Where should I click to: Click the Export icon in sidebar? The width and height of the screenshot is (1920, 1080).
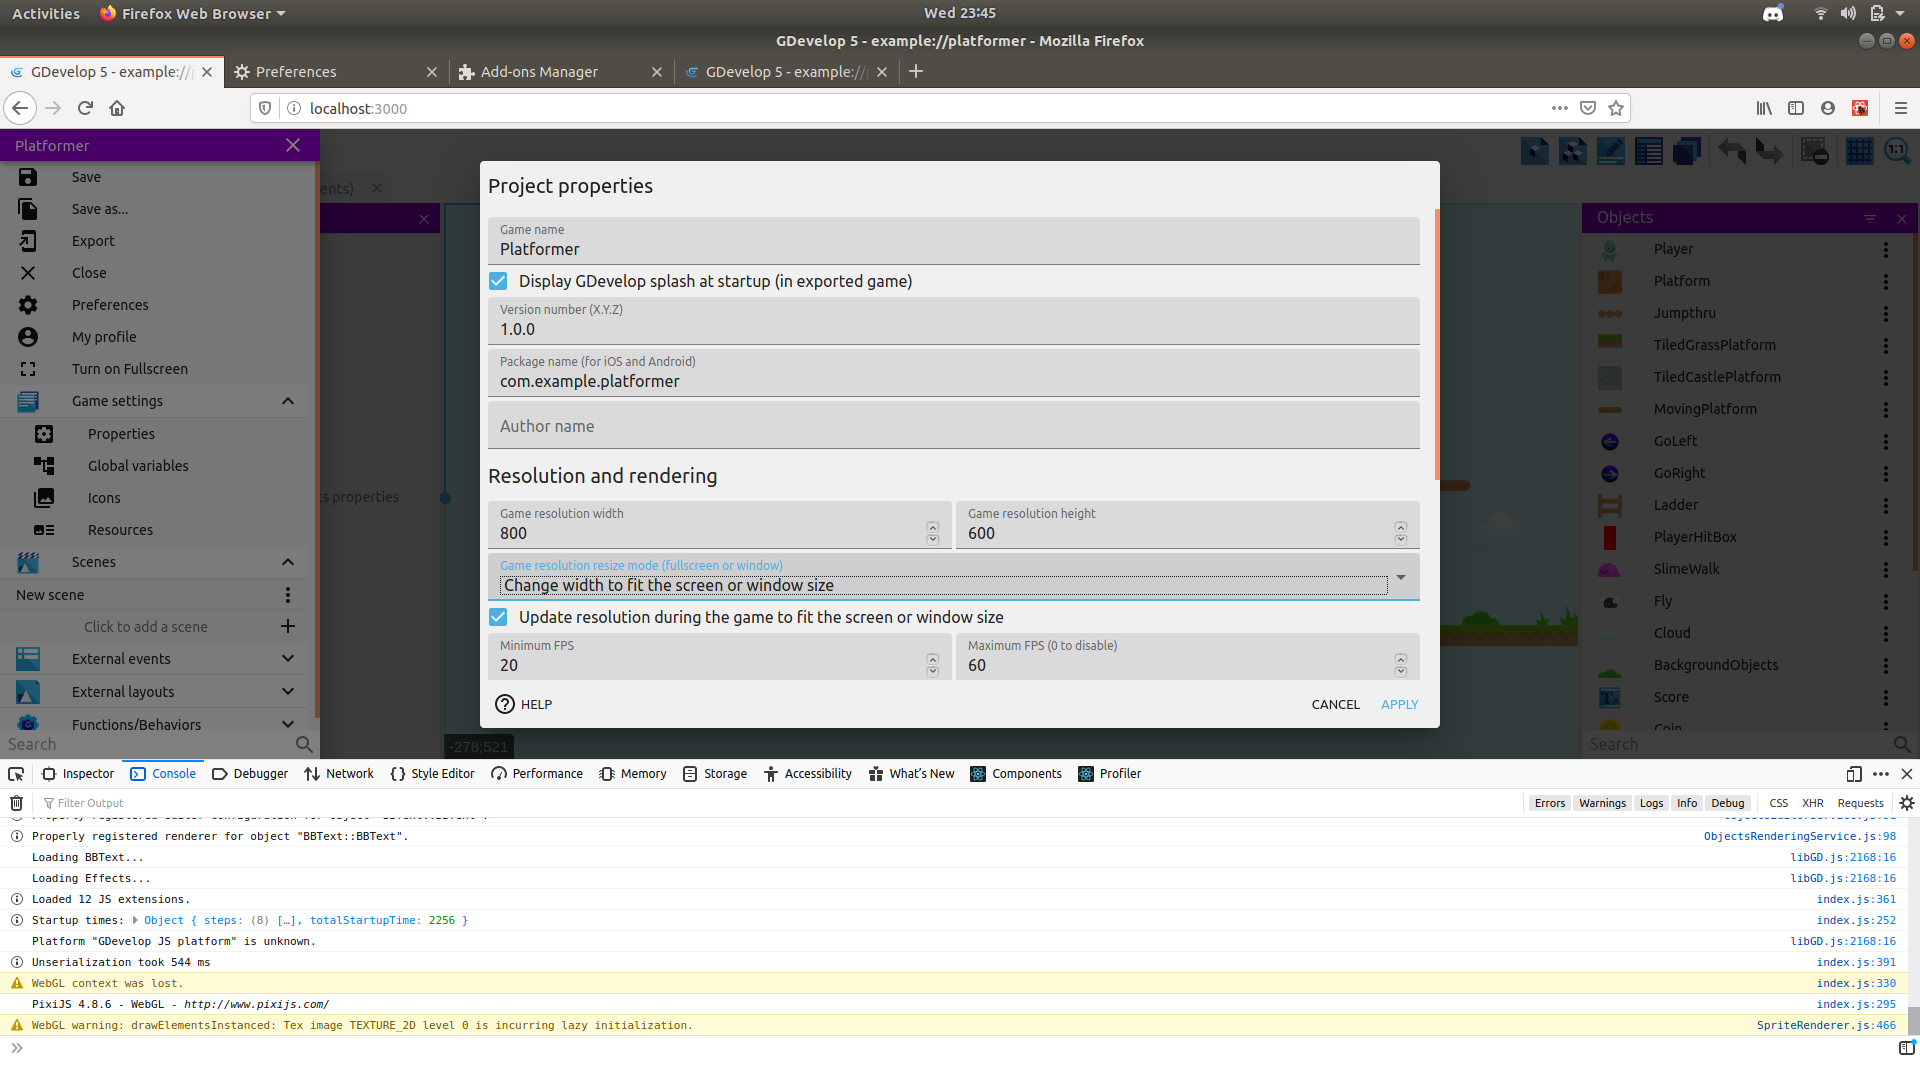pos(28,241)
